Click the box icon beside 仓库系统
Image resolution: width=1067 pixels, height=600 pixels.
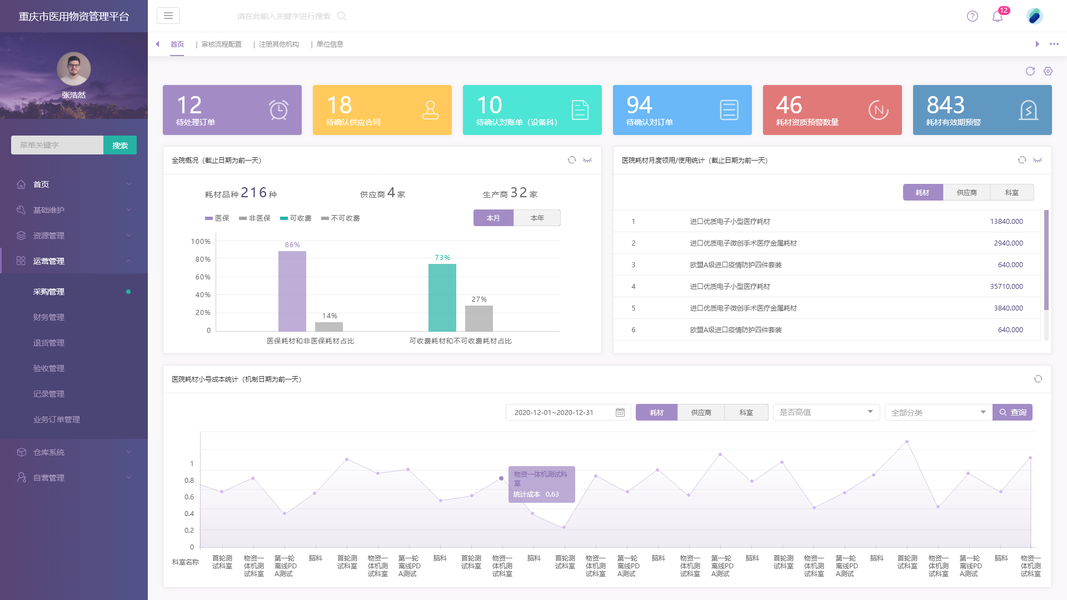point(21,452)
